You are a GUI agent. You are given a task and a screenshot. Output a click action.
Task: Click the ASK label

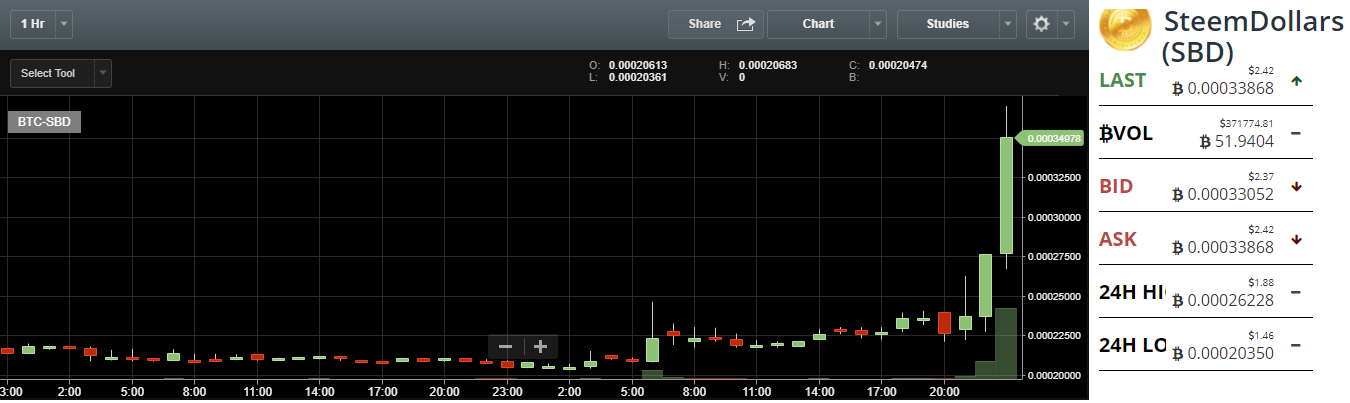pos(1118,239)
